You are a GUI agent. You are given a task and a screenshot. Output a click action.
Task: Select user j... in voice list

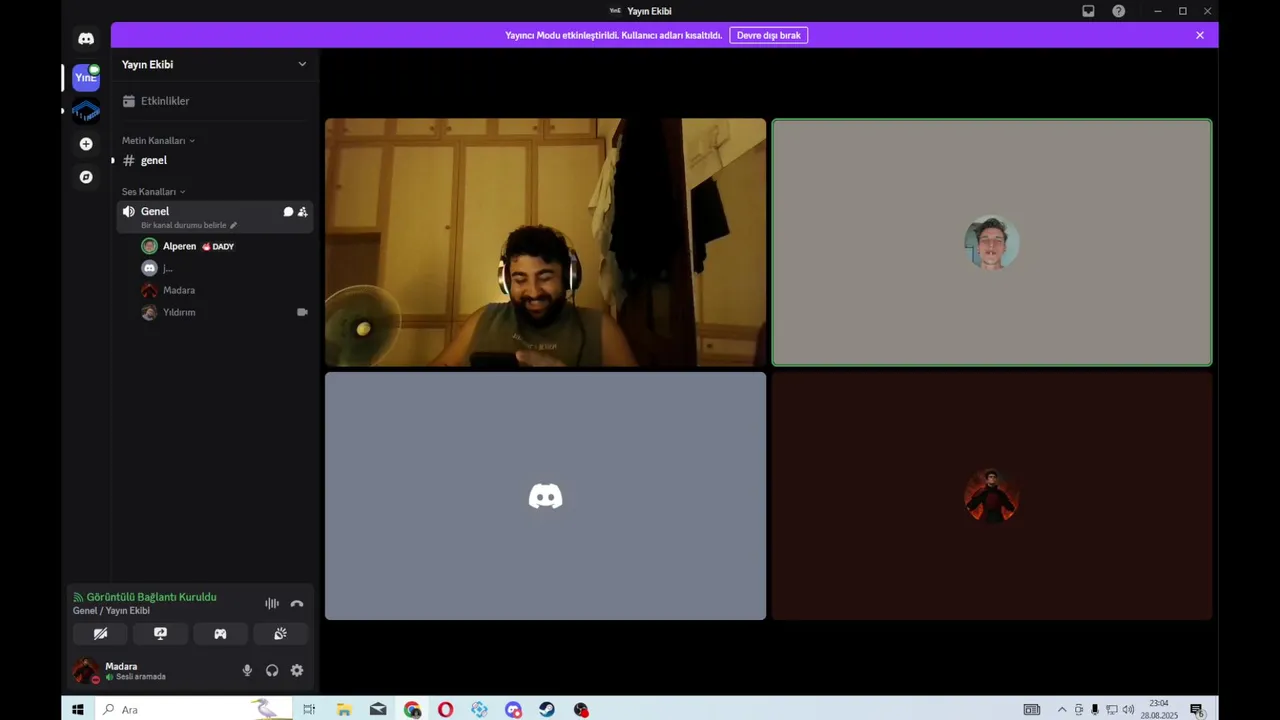point(225,268)
